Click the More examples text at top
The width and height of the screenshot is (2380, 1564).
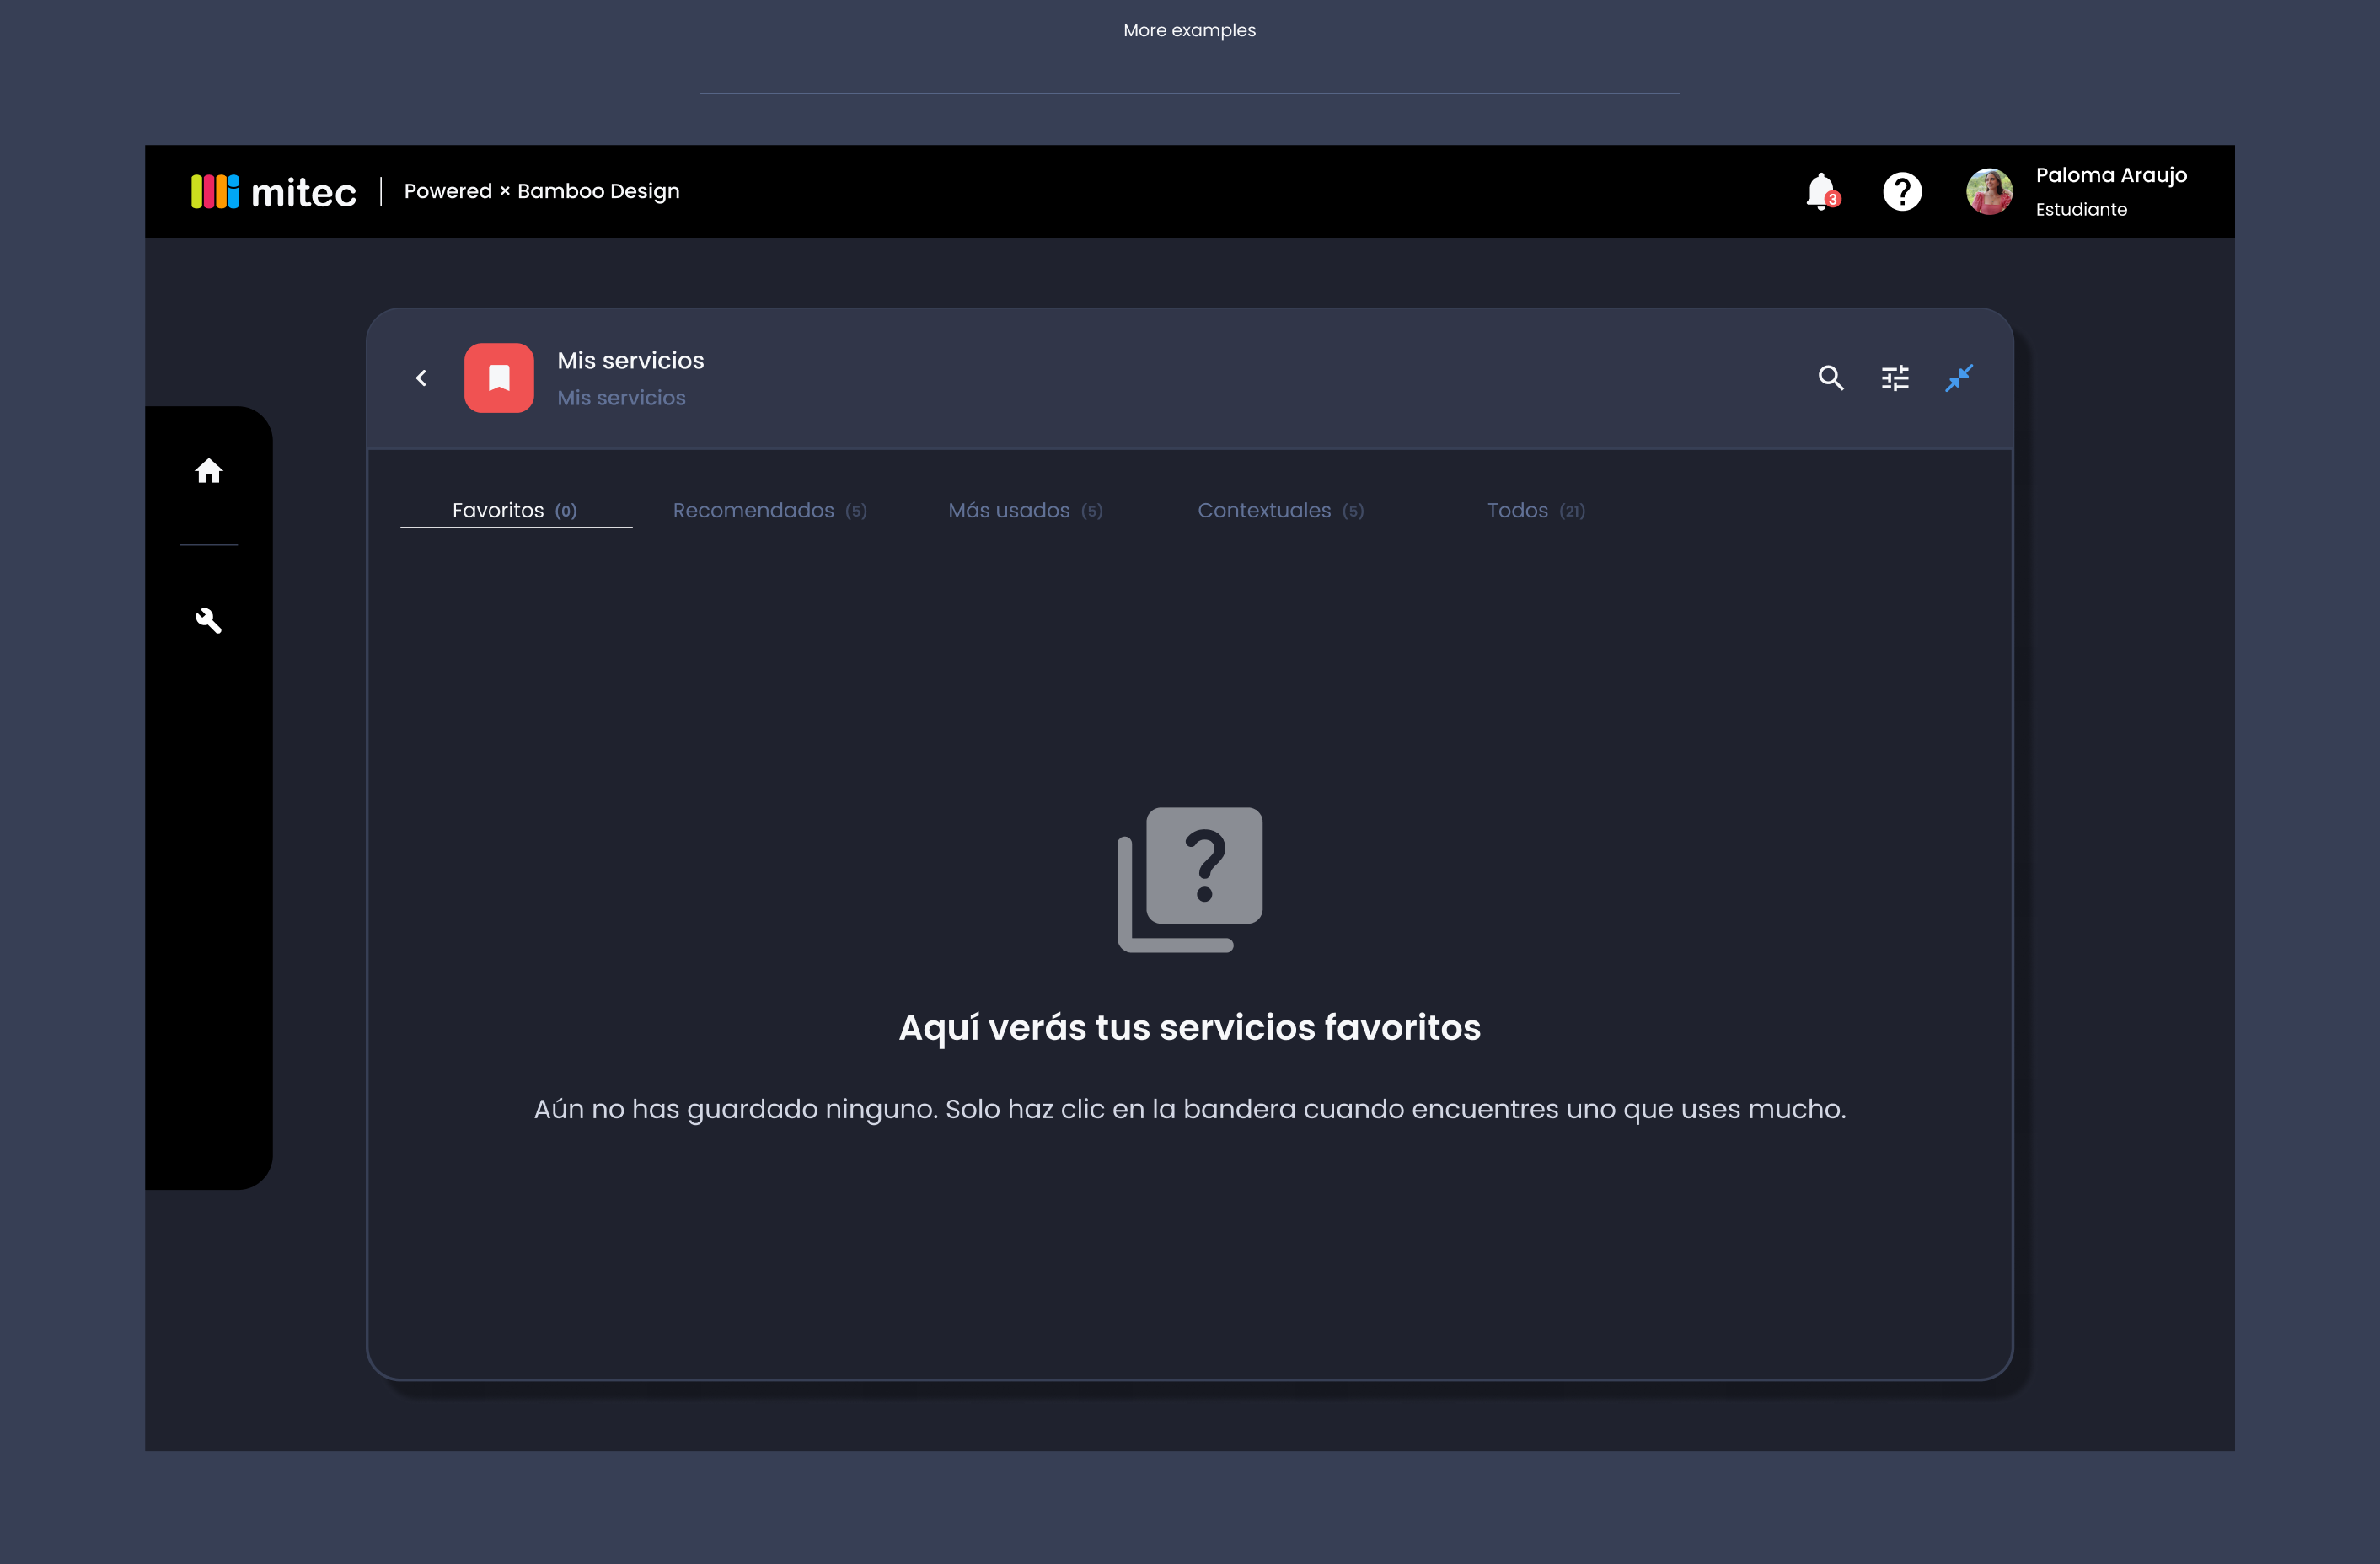(1189, 30)
